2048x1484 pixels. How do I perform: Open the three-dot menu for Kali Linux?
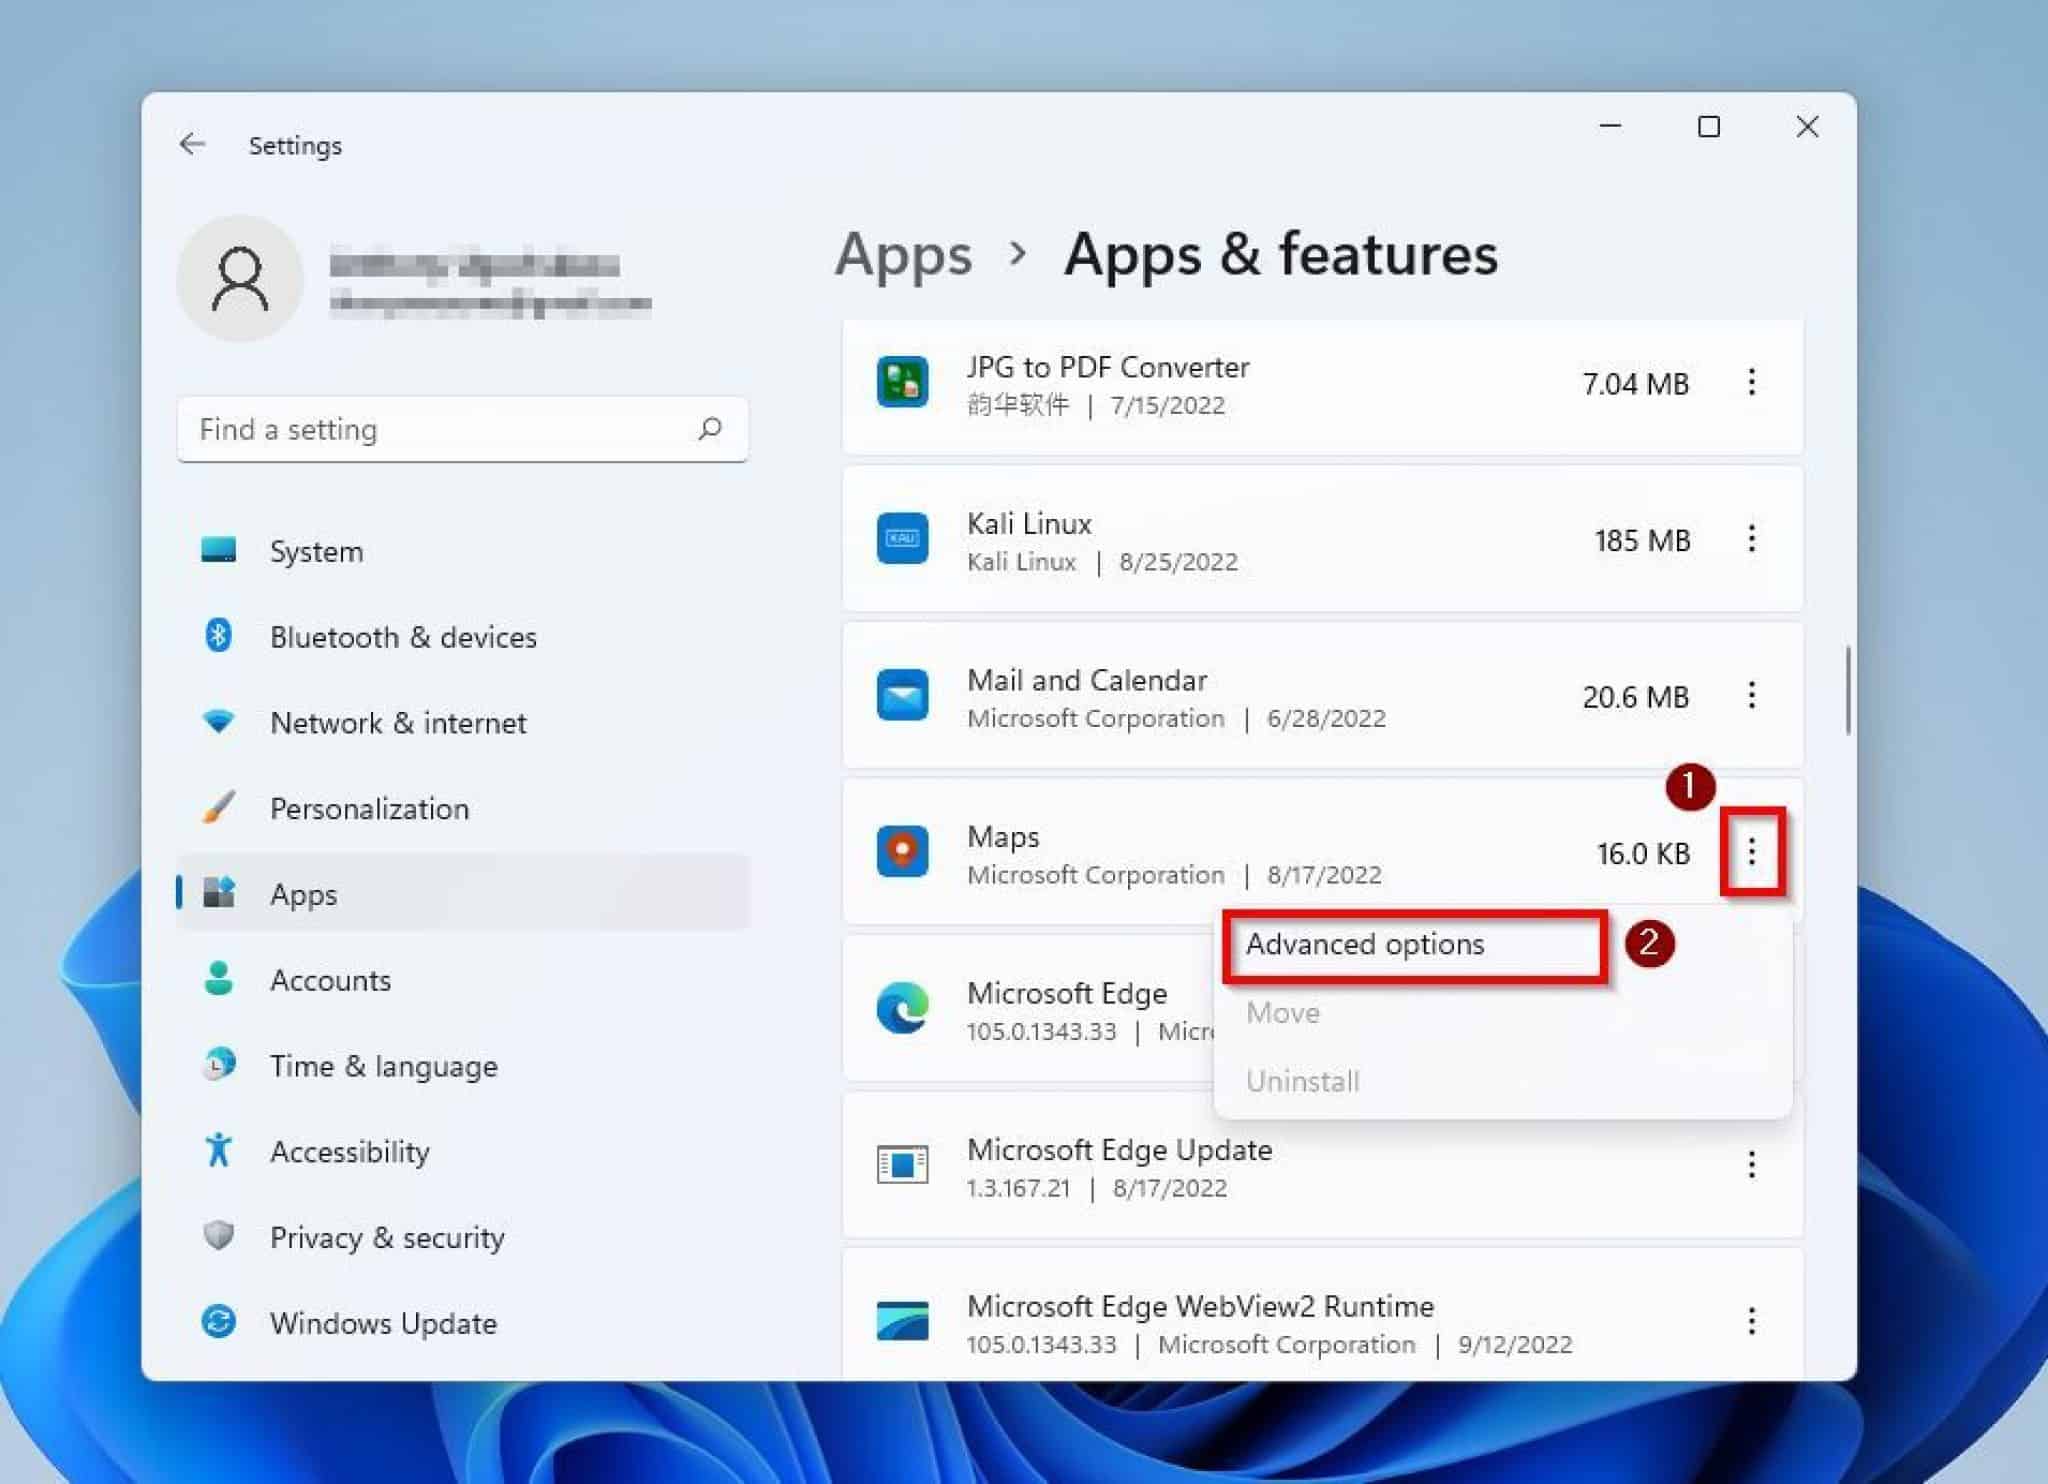coord(1753,540)
